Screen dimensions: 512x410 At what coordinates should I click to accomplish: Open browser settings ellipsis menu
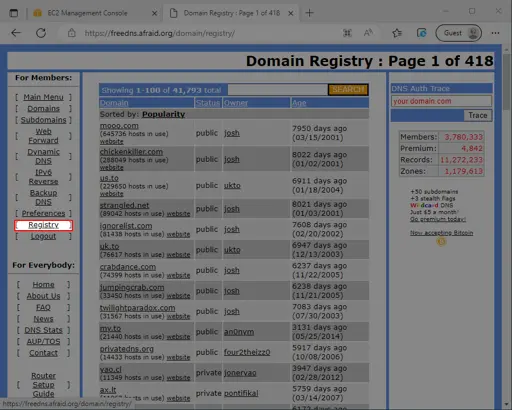[495, 33]
